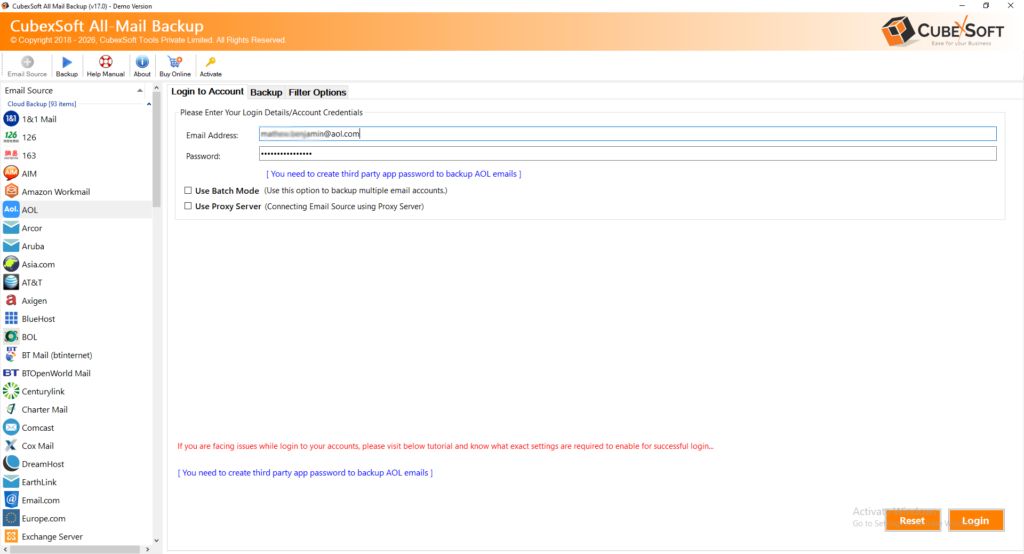Click scroll up arrow of source list
Screen dimensions: 1024x554
(156, 88)
